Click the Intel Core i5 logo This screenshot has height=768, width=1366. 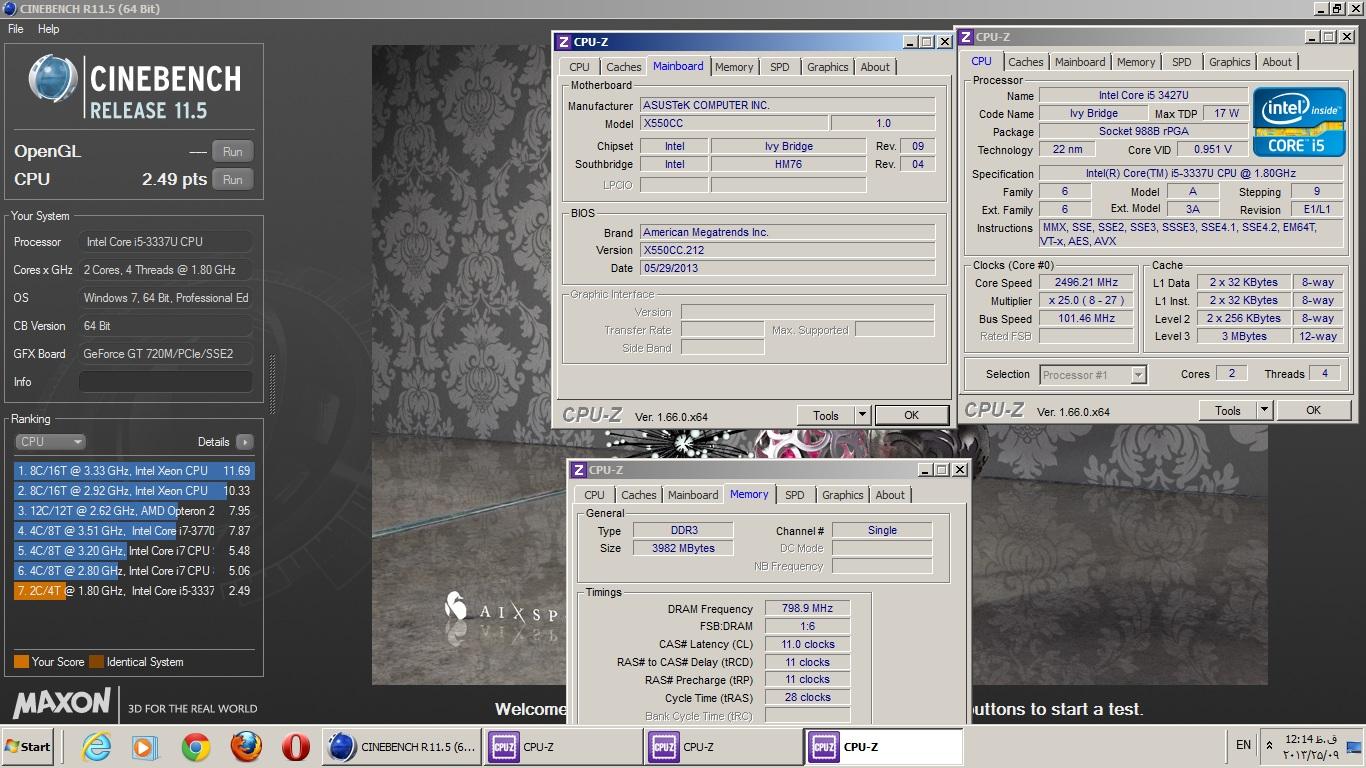coord(1299,122)
